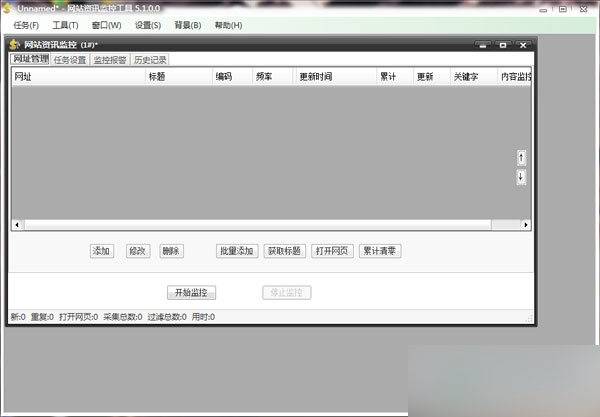The image size is (600, 417).
Task: Click the 采集总数:0 status entry
Action: [123, 317]
